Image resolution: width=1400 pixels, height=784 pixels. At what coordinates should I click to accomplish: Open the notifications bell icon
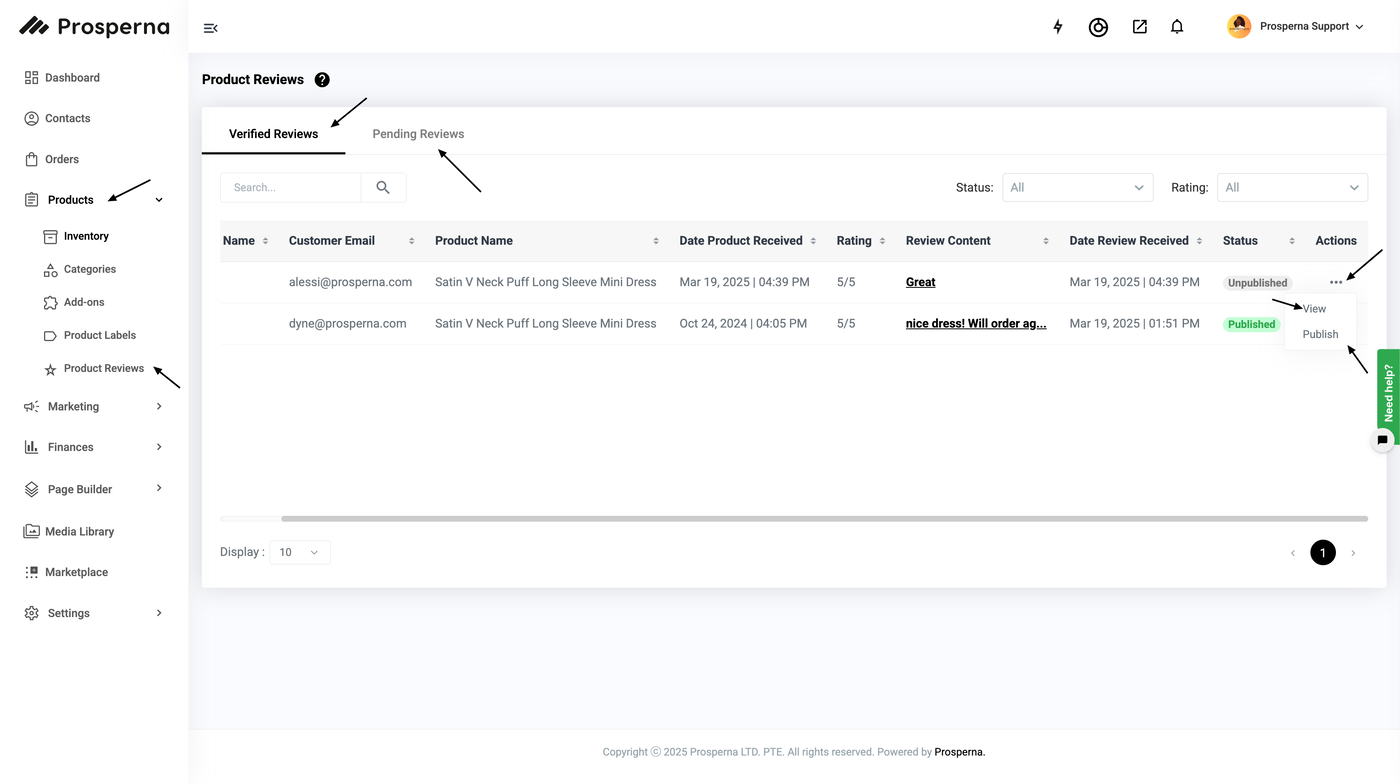(1177, 27)
